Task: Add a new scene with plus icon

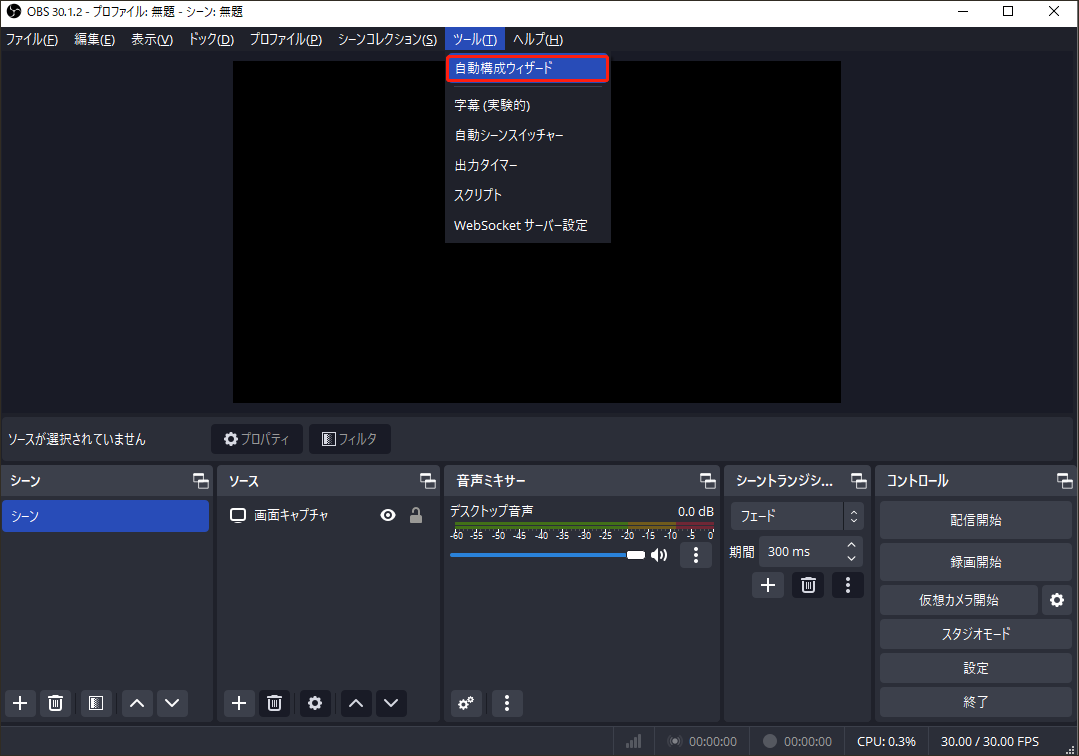Action: click(x=21, y=703)
